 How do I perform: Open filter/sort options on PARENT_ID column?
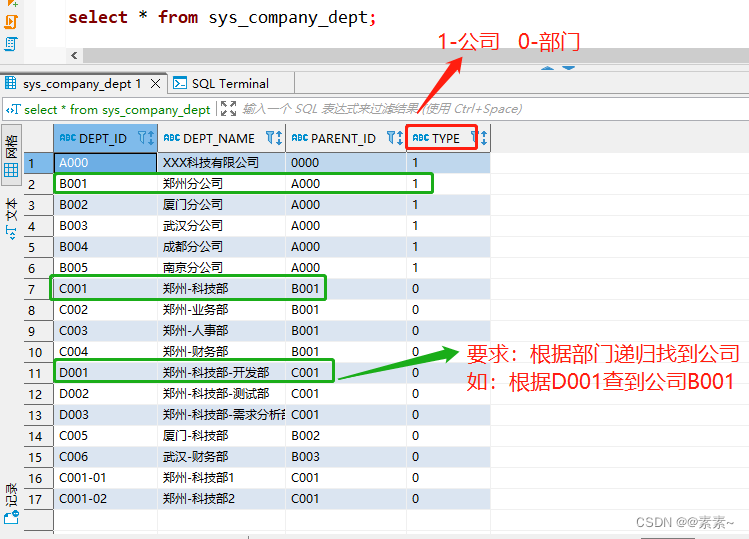395,138
